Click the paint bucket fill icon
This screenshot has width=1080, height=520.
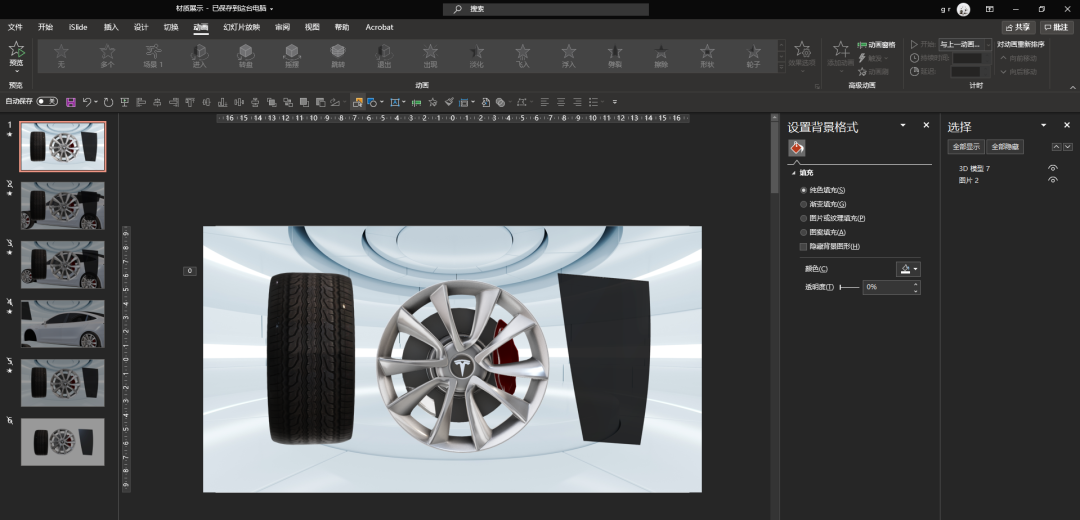click(796, 148)
